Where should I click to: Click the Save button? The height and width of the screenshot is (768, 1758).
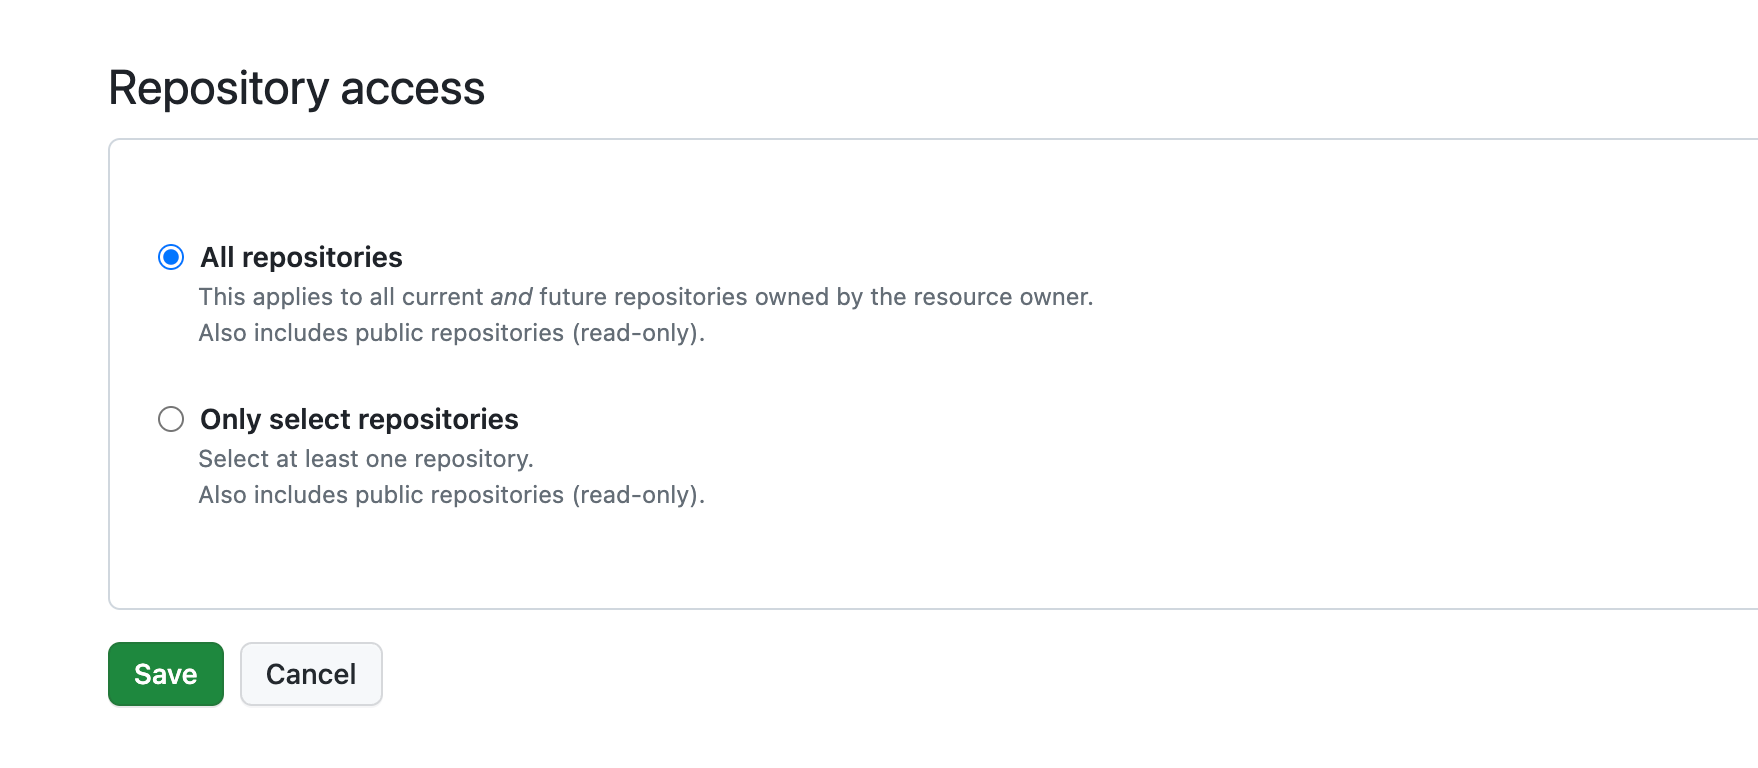pyautogui.click(x=166, y=674)
